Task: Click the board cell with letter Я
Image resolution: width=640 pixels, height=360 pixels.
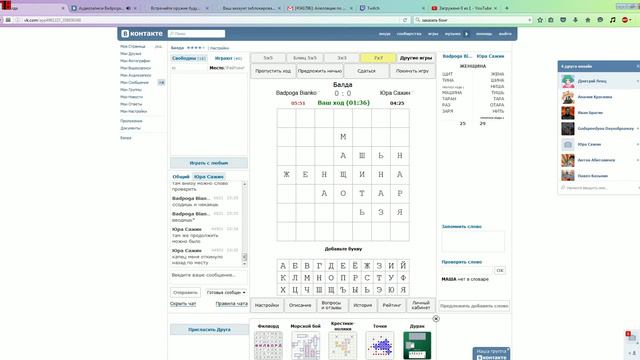Action: click(x=400, y=212)
